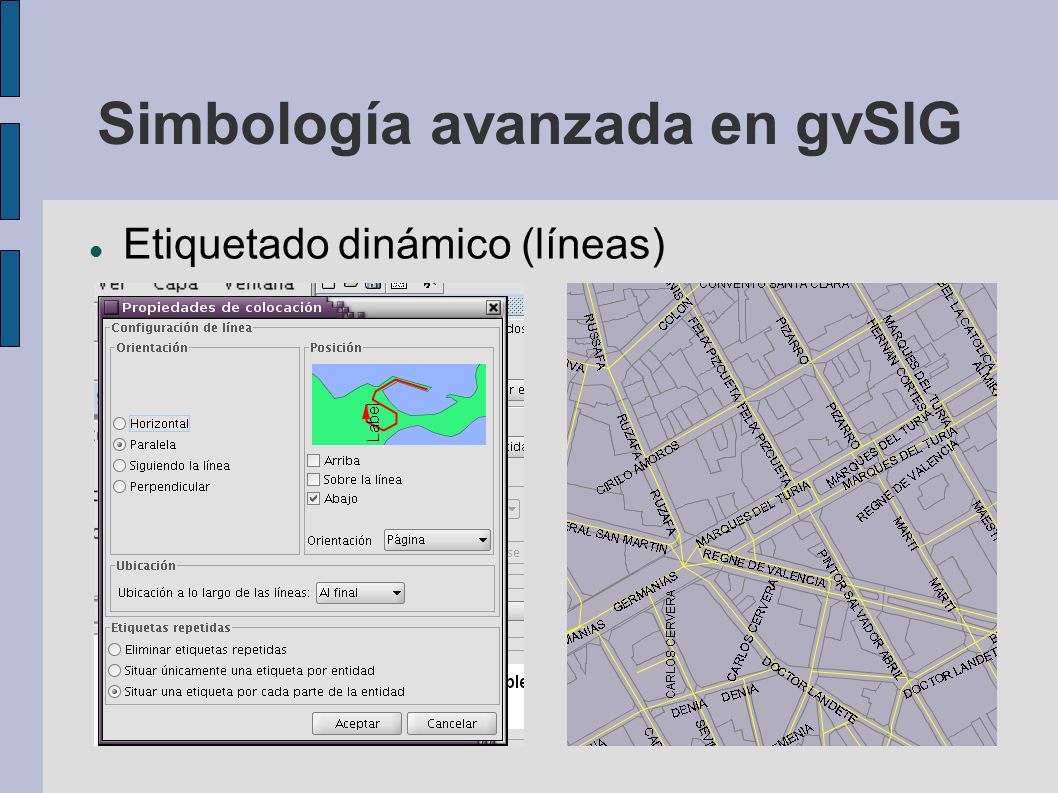
Task: Click the Cancelar button
Action: click(x=451, y=723)
